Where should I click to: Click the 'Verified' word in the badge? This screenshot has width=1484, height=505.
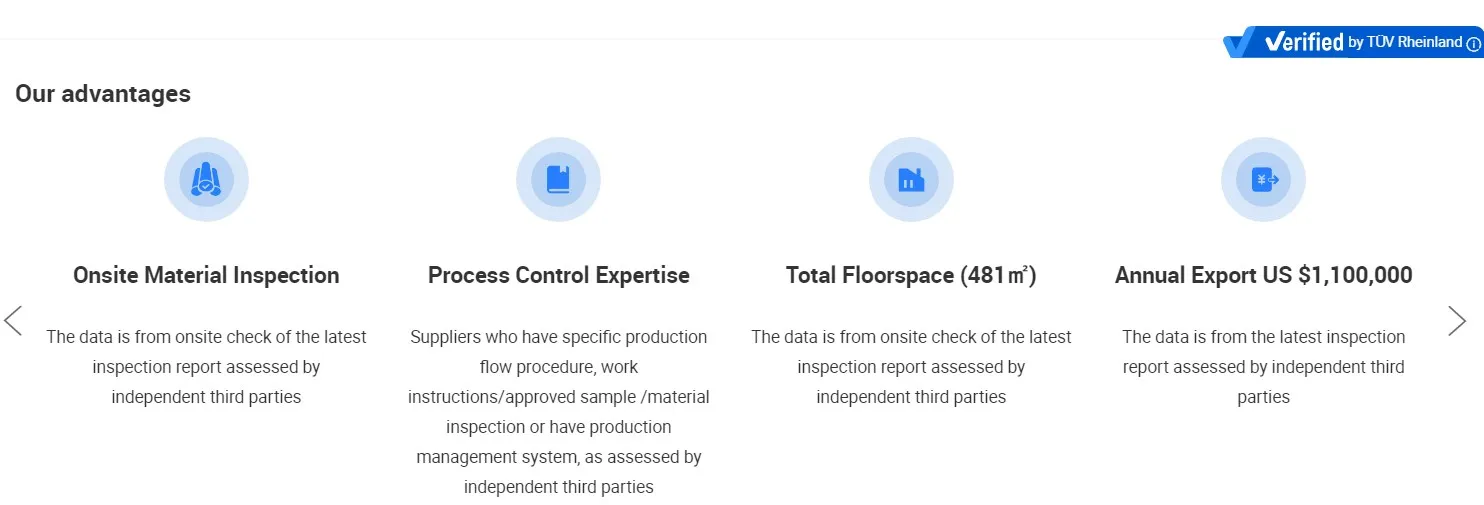click(1304, 42)
